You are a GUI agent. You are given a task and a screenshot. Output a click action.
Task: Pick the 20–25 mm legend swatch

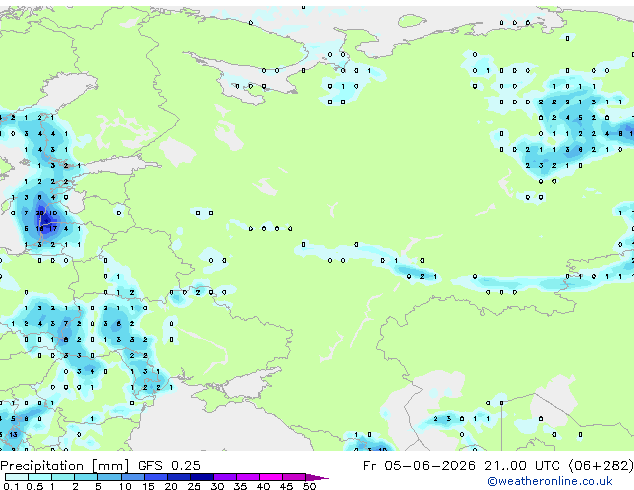click(x=179, y=477)
